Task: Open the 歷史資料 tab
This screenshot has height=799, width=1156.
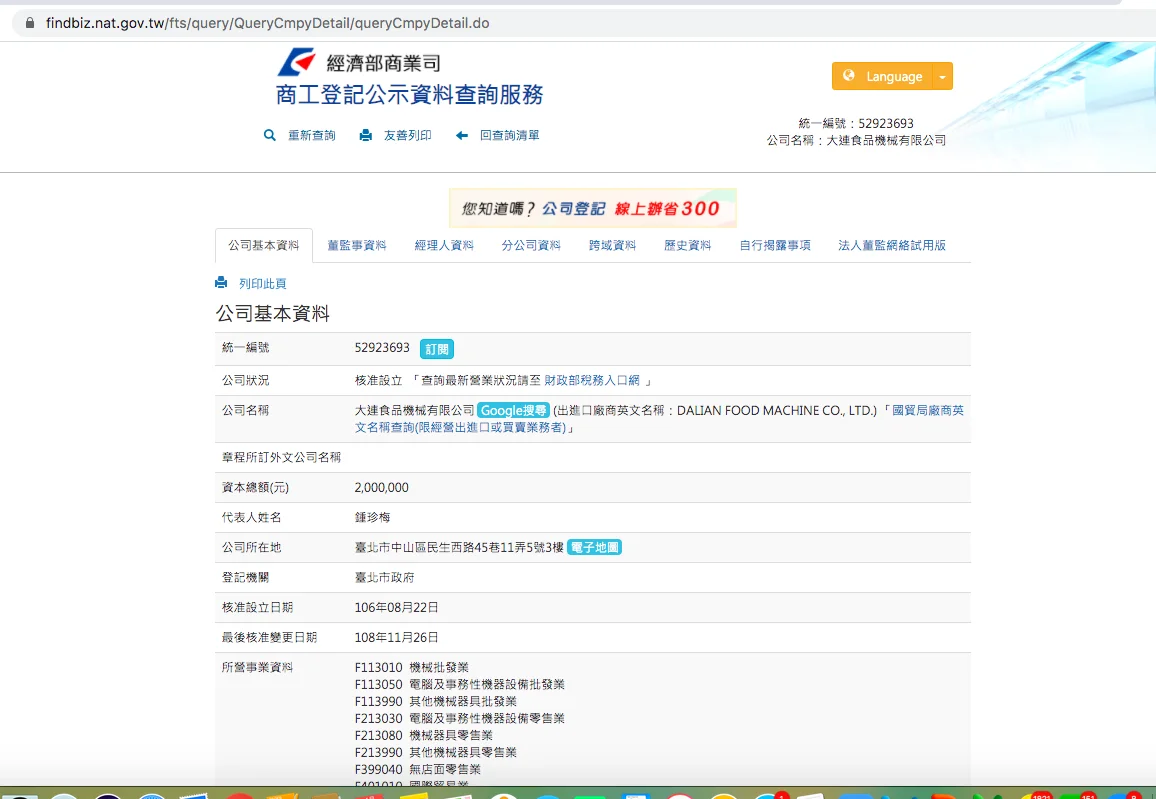Action: [x=687, y=245]
